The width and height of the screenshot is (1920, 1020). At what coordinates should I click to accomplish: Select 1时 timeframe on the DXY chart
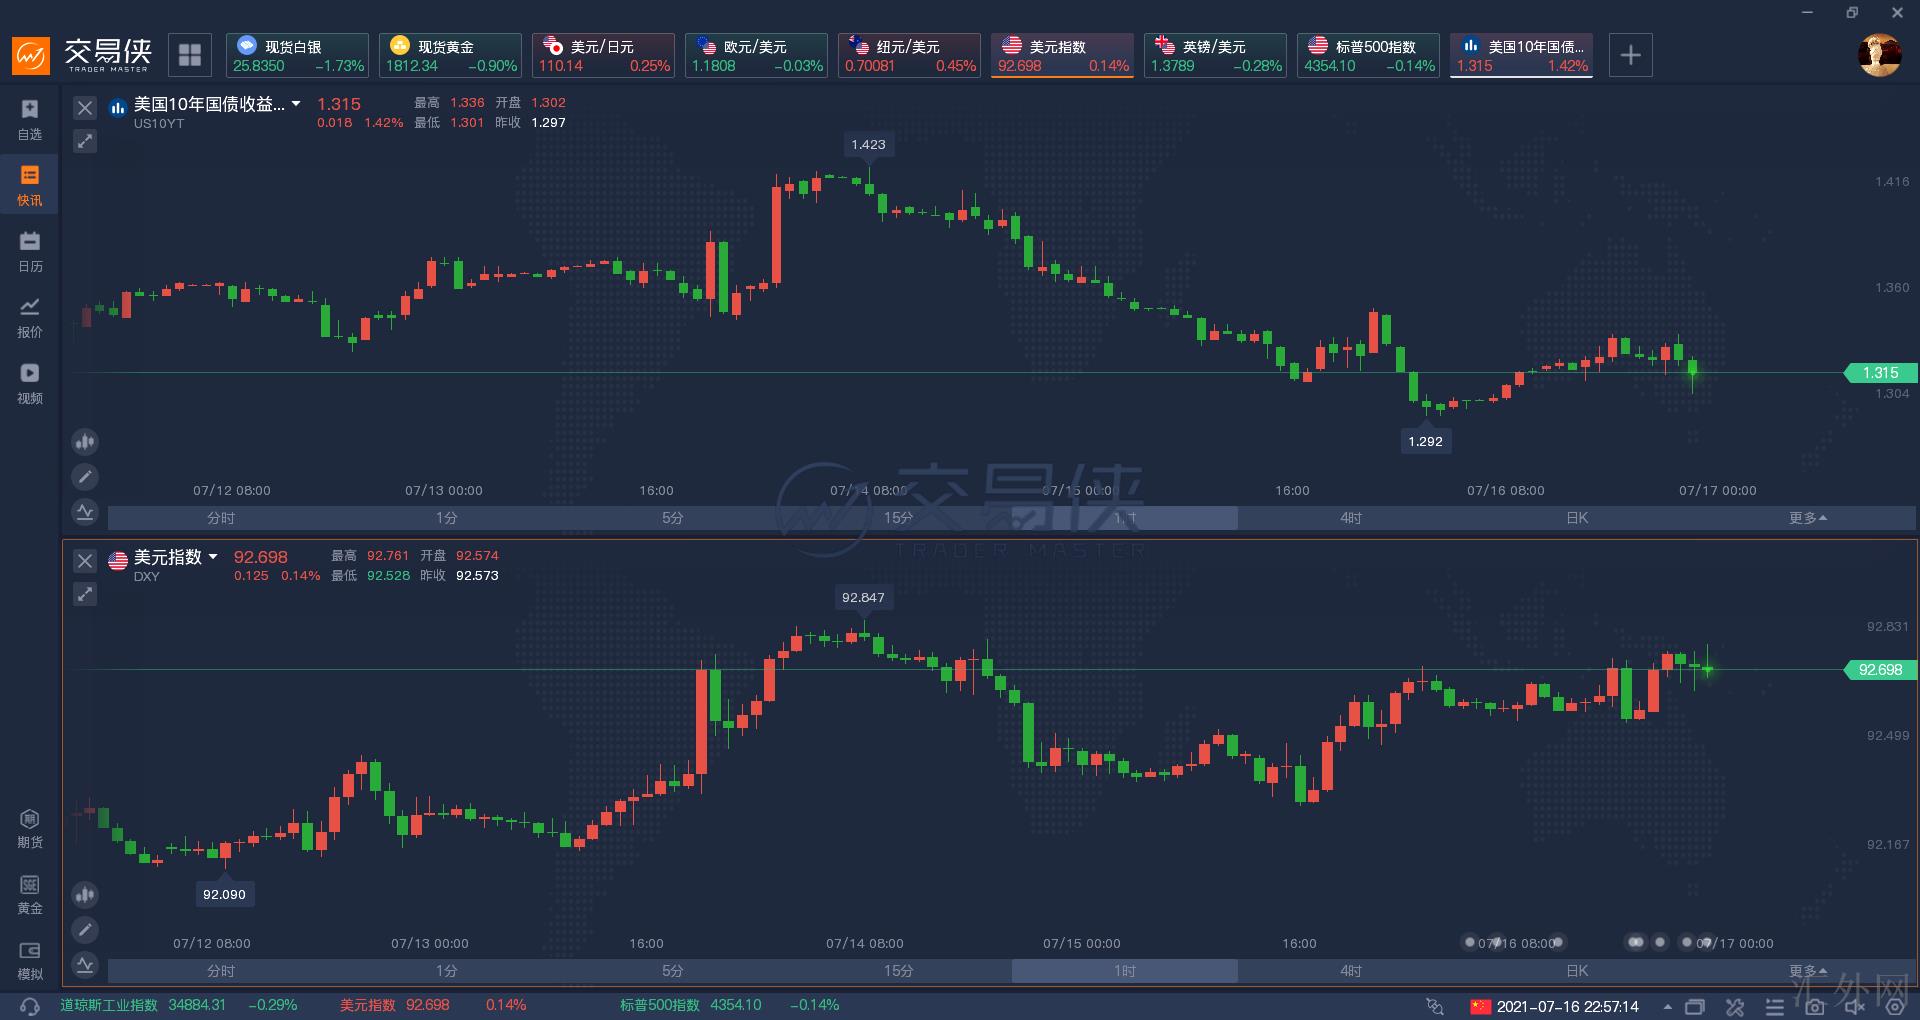pos(1125,971)
